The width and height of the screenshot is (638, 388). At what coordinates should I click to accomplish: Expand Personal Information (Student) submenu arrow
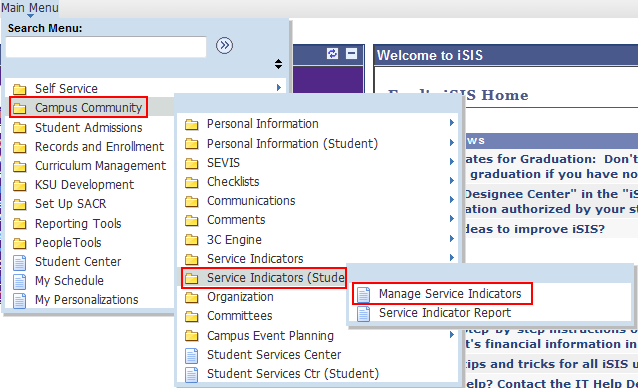pos(452,142)
